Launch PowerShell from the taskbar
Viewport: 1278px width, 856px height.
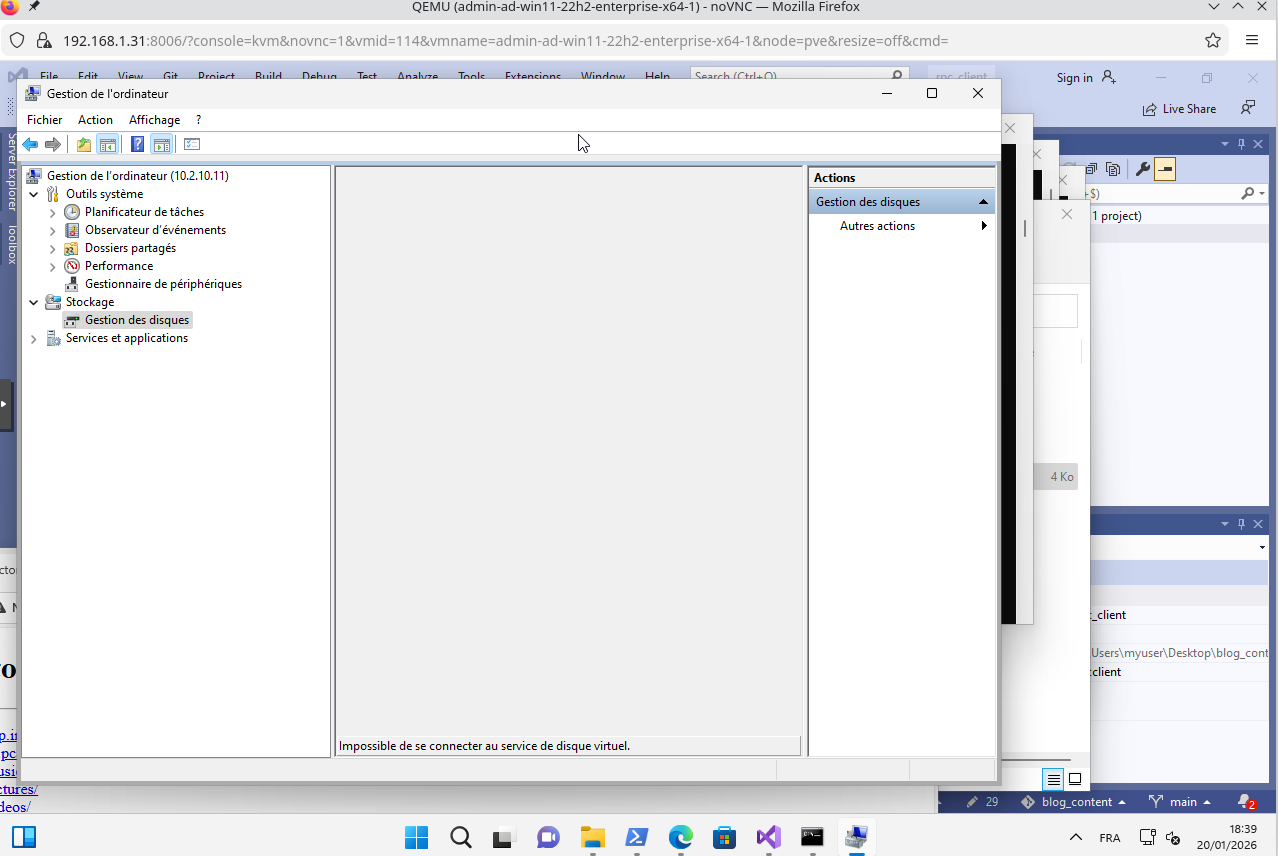coord(637,837)
